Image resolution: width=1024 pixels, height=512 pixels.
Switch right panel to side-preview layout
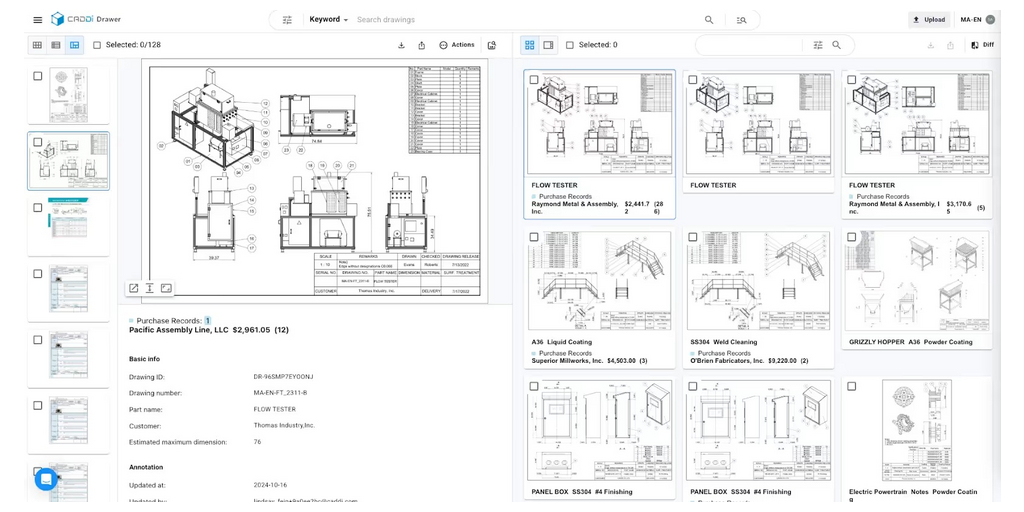[548, 45]
